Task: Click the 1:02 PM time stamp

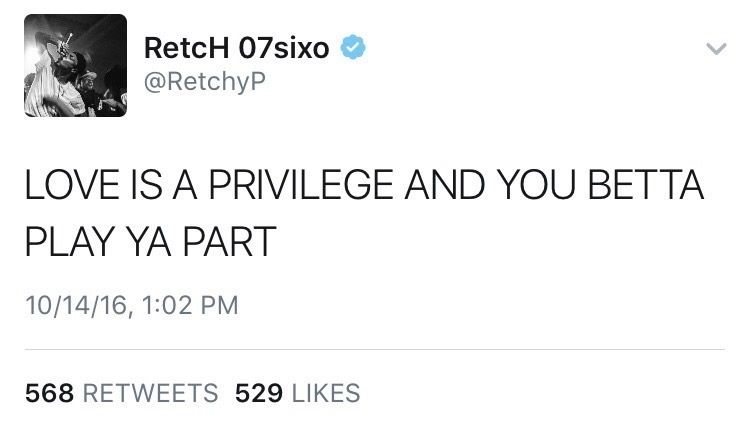Action: 190,306
